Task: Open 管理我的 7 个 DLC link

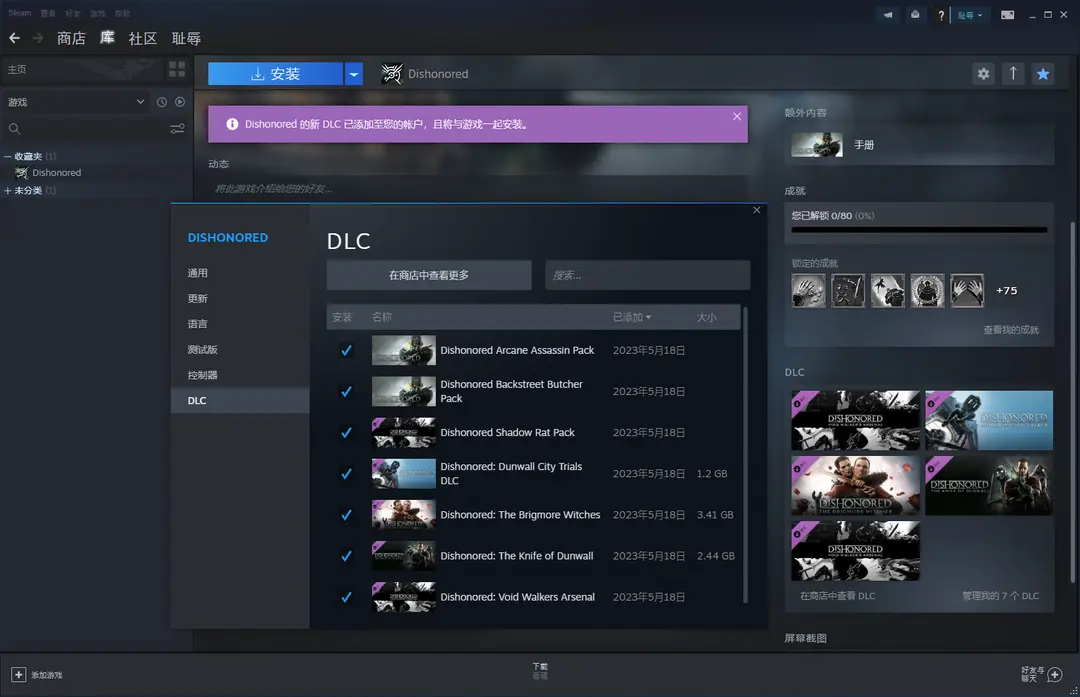Action: (1000, 596)
